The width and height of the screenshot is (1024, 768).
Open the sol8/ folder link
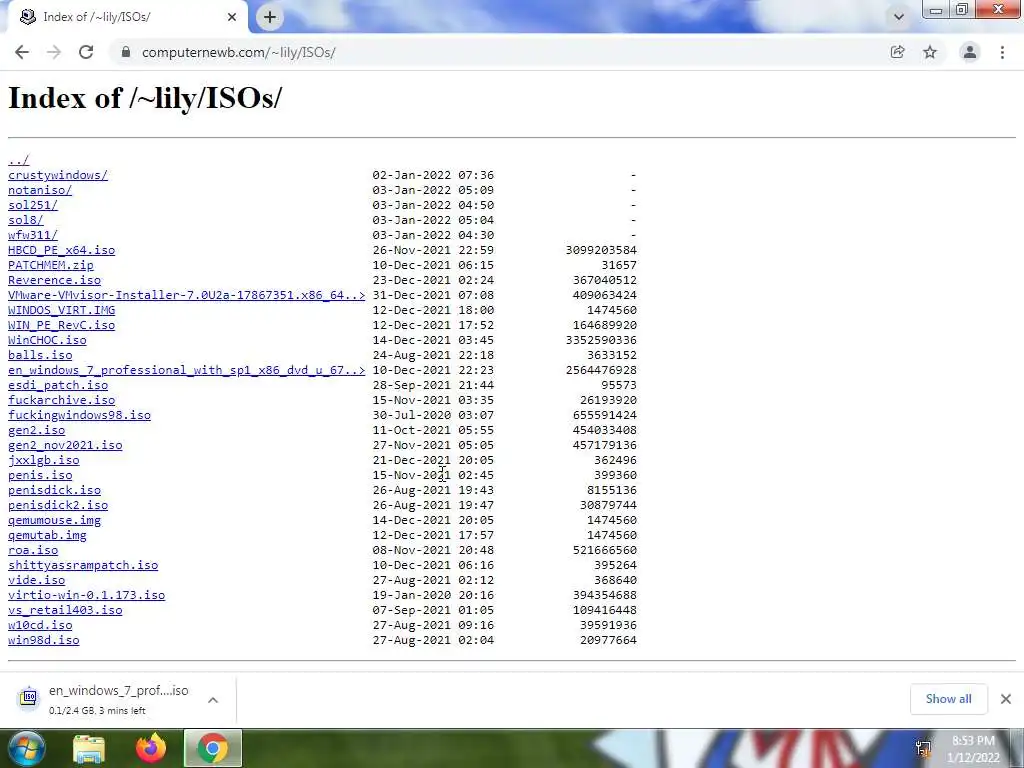pos(25,220)
